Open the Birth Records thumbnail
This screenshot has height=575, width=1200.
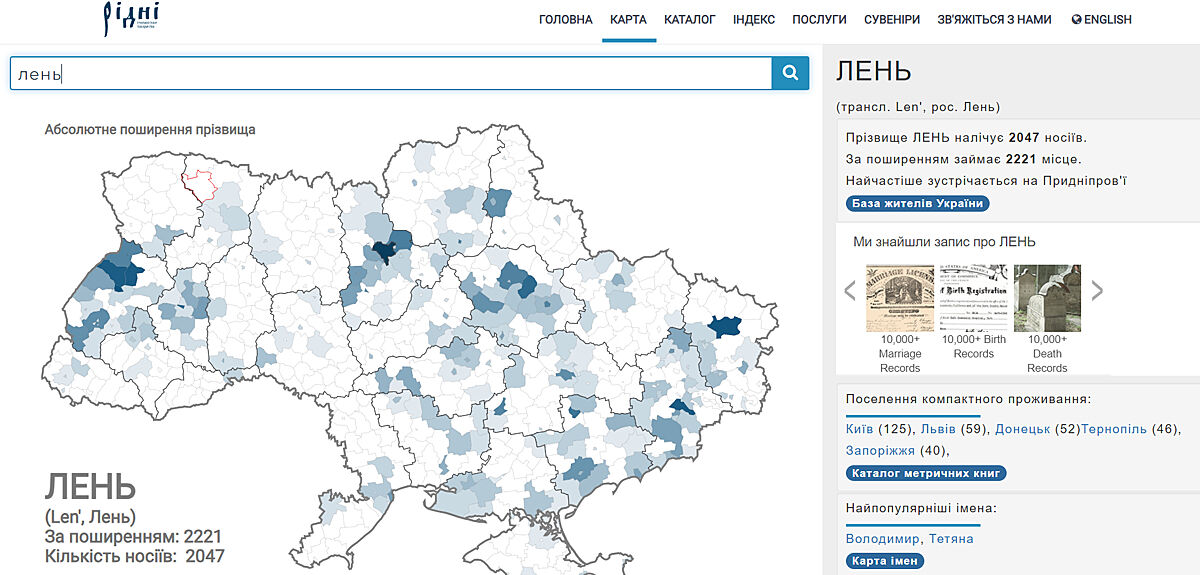click(973, 298)
